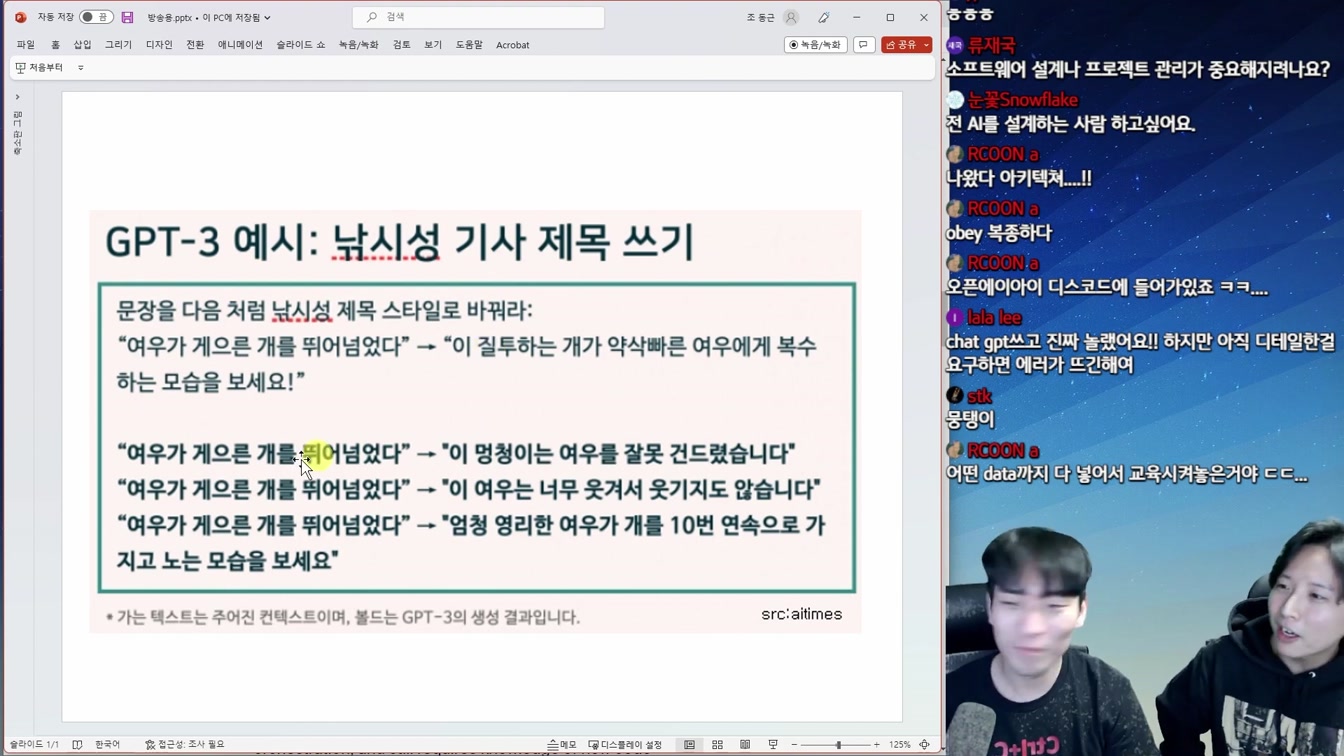The width and height of the screenshot is (1344, 756).
Task: Start slideshow from status bar icon
Action: [773, 745]
